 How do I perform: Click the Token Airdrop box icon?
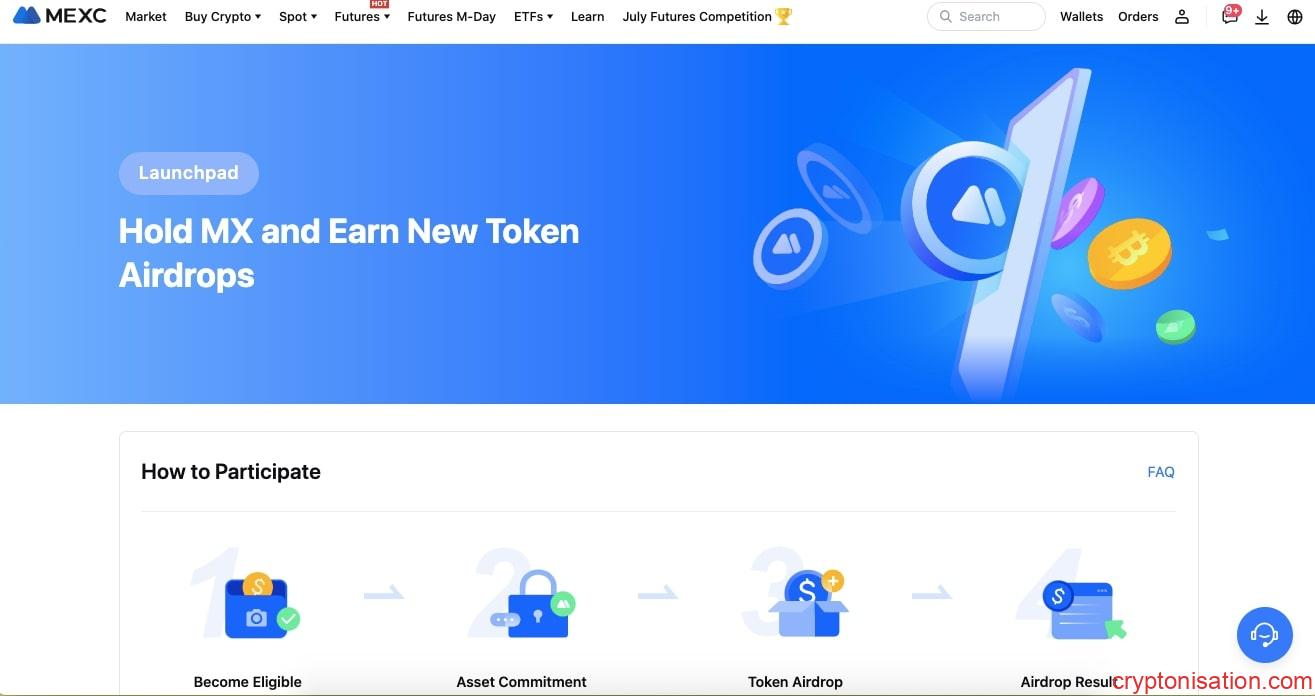click(809, 603)
